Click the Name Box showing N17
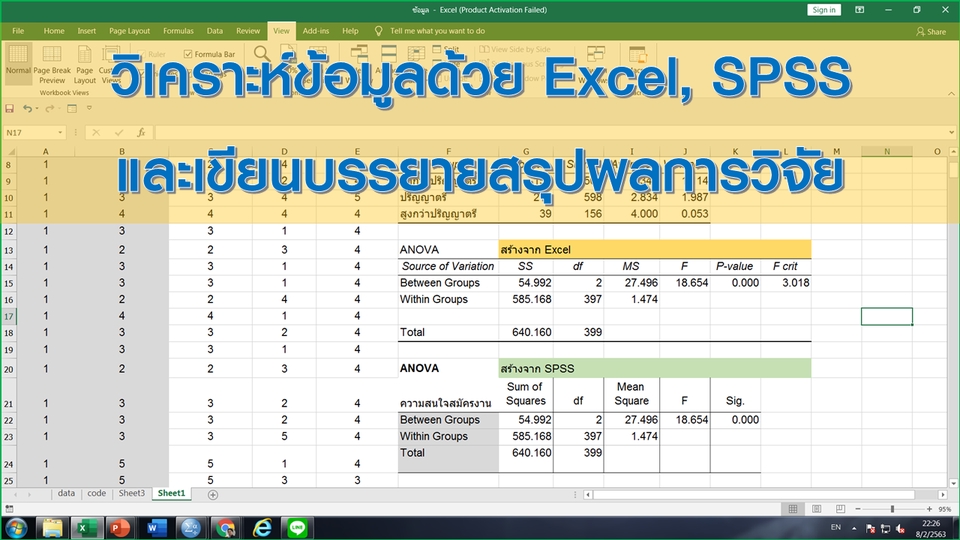 pos(29,132)
